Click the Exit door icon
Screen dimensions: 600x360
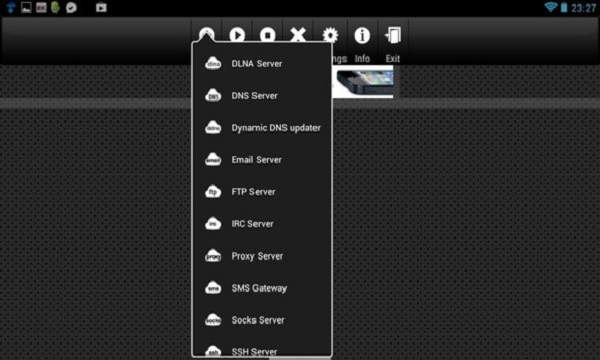pos(393,35)
